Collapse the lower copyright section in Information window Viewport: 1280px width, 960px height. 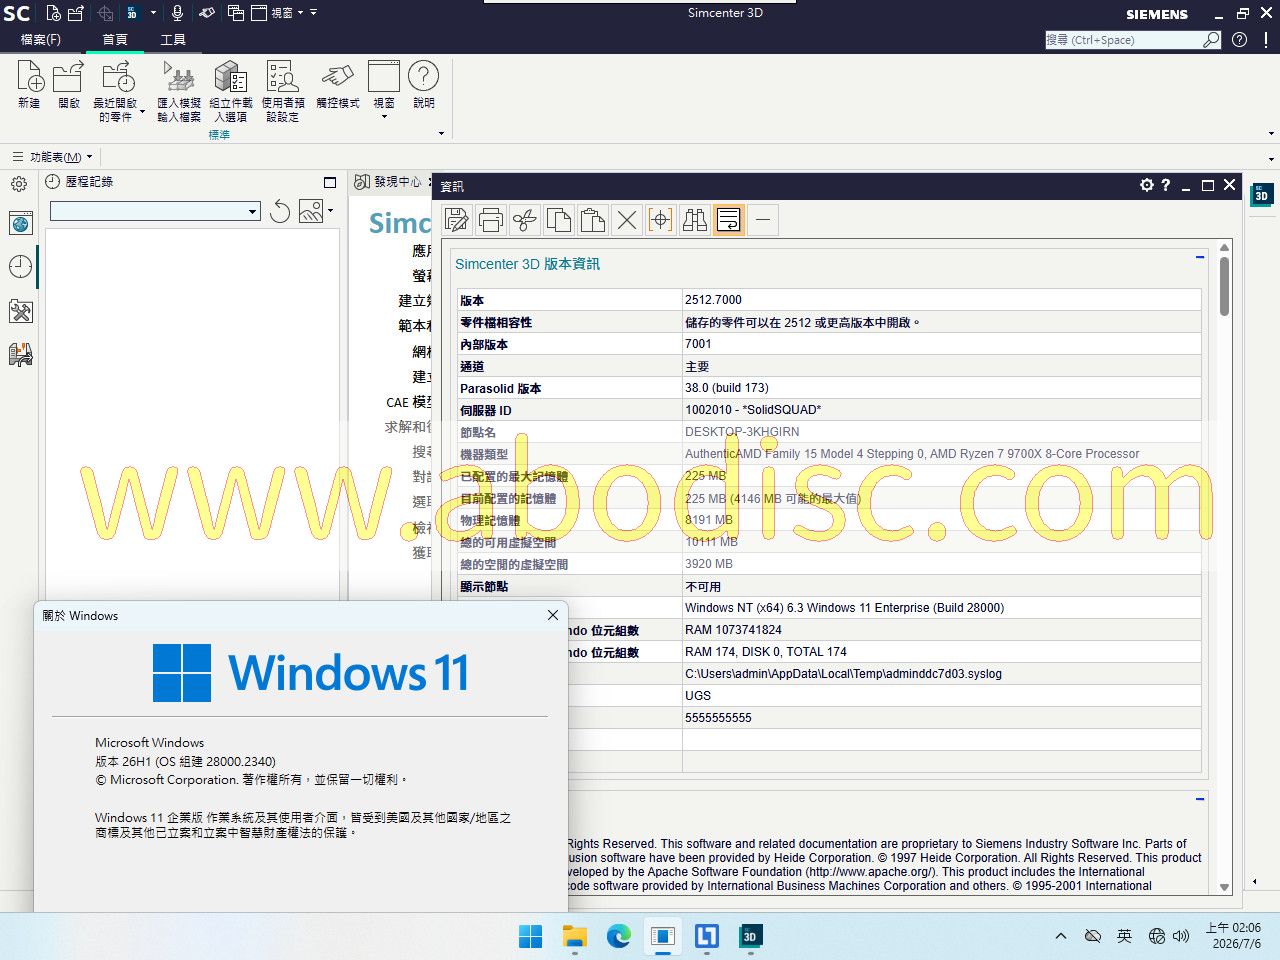[1200, 798]
